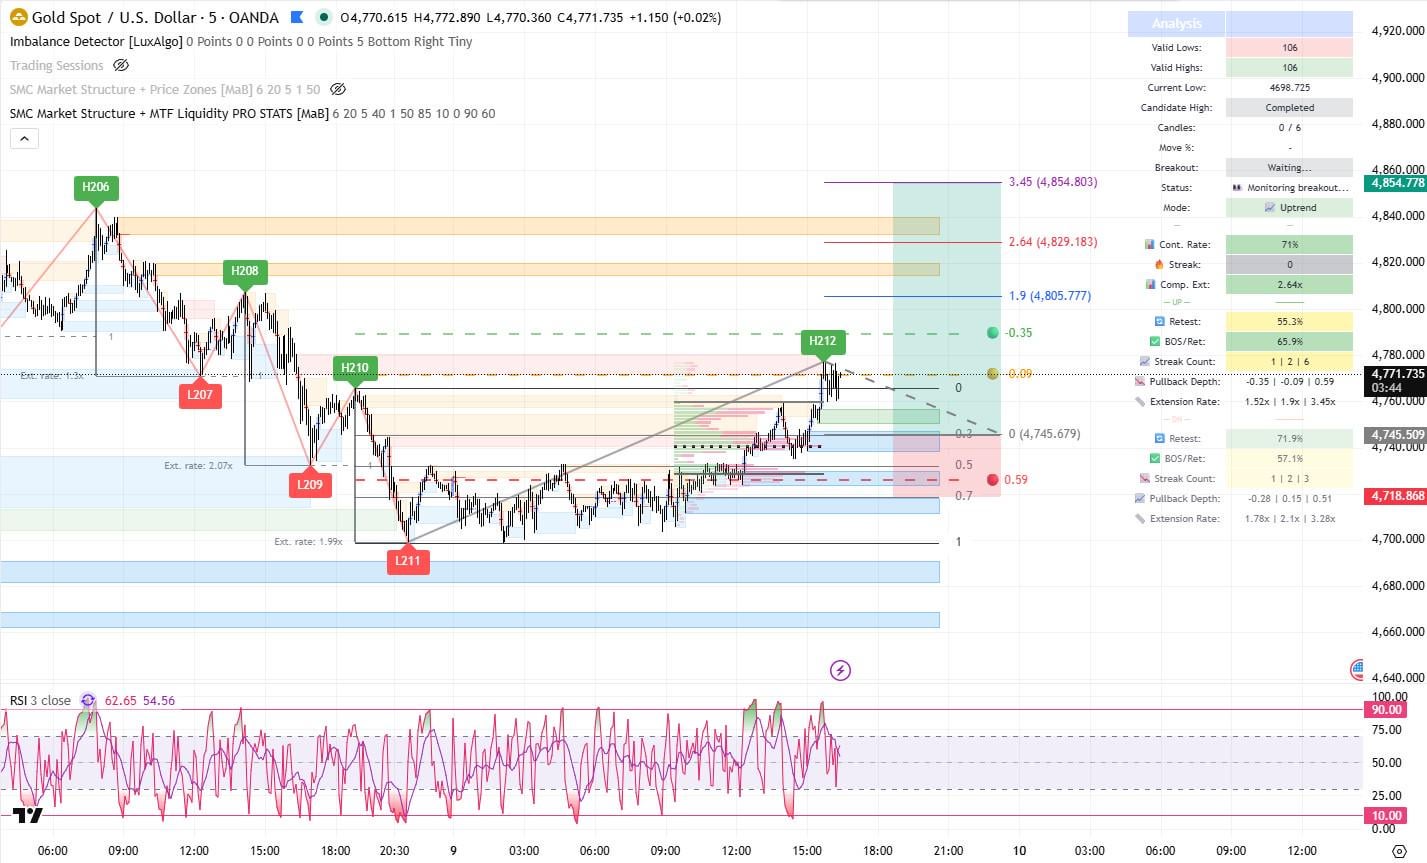Click the 90.00 overbought level label on the RSI scale
1427x863 pixels.
coord(1384,708)
